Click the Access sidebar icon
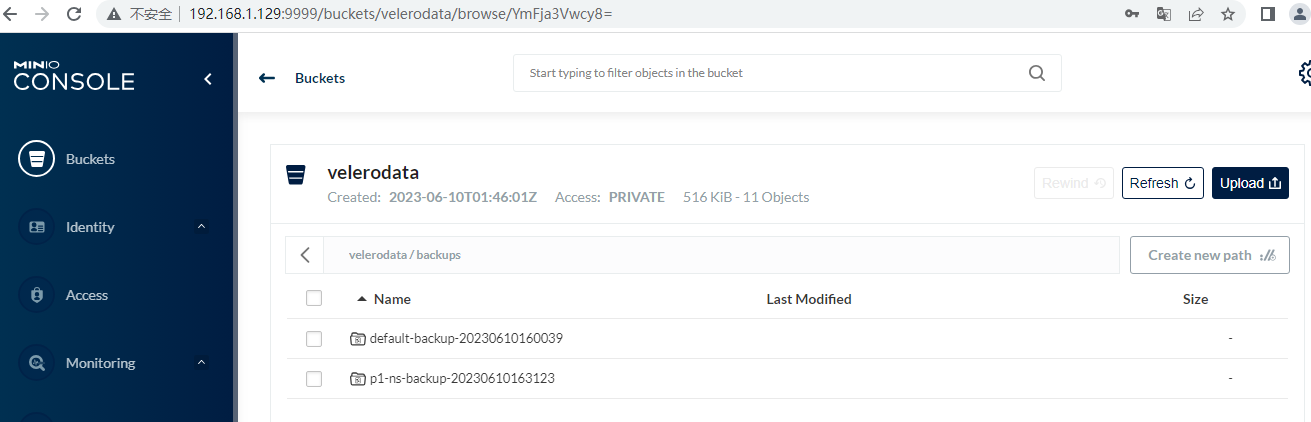Image resolution: width=1311 pixels, height=422 pixels. click(x=36, y=295)
